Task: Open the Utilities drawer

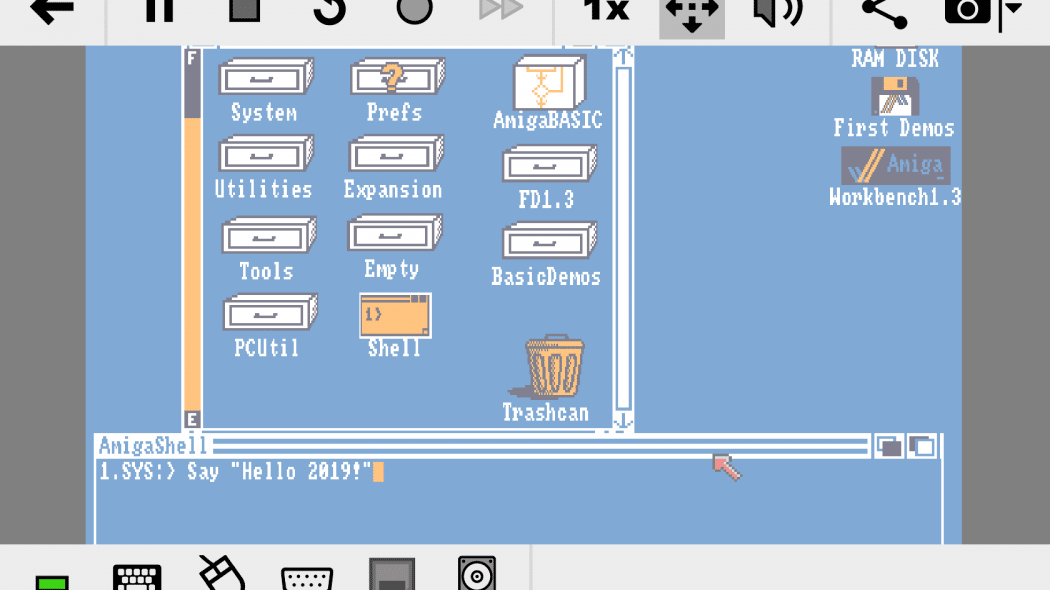Action: point(266,153)
